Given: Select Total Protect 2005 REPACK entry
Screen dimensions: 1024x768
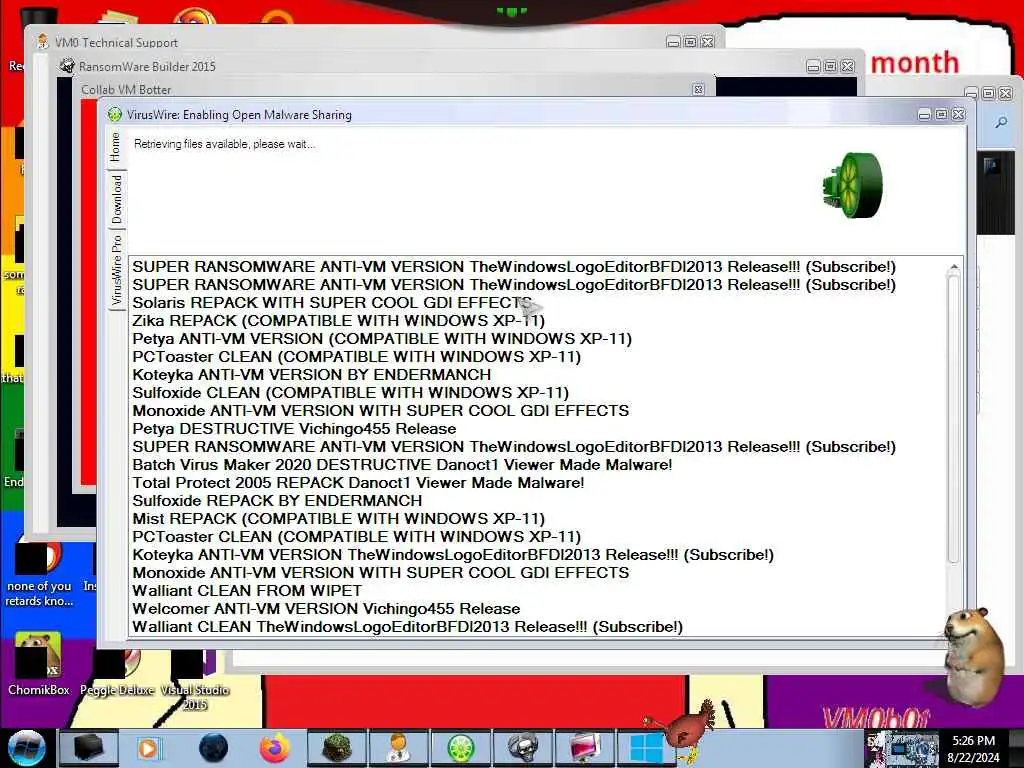Looking at the screenshot, I should pyautogui.click(x=358, y=483).
